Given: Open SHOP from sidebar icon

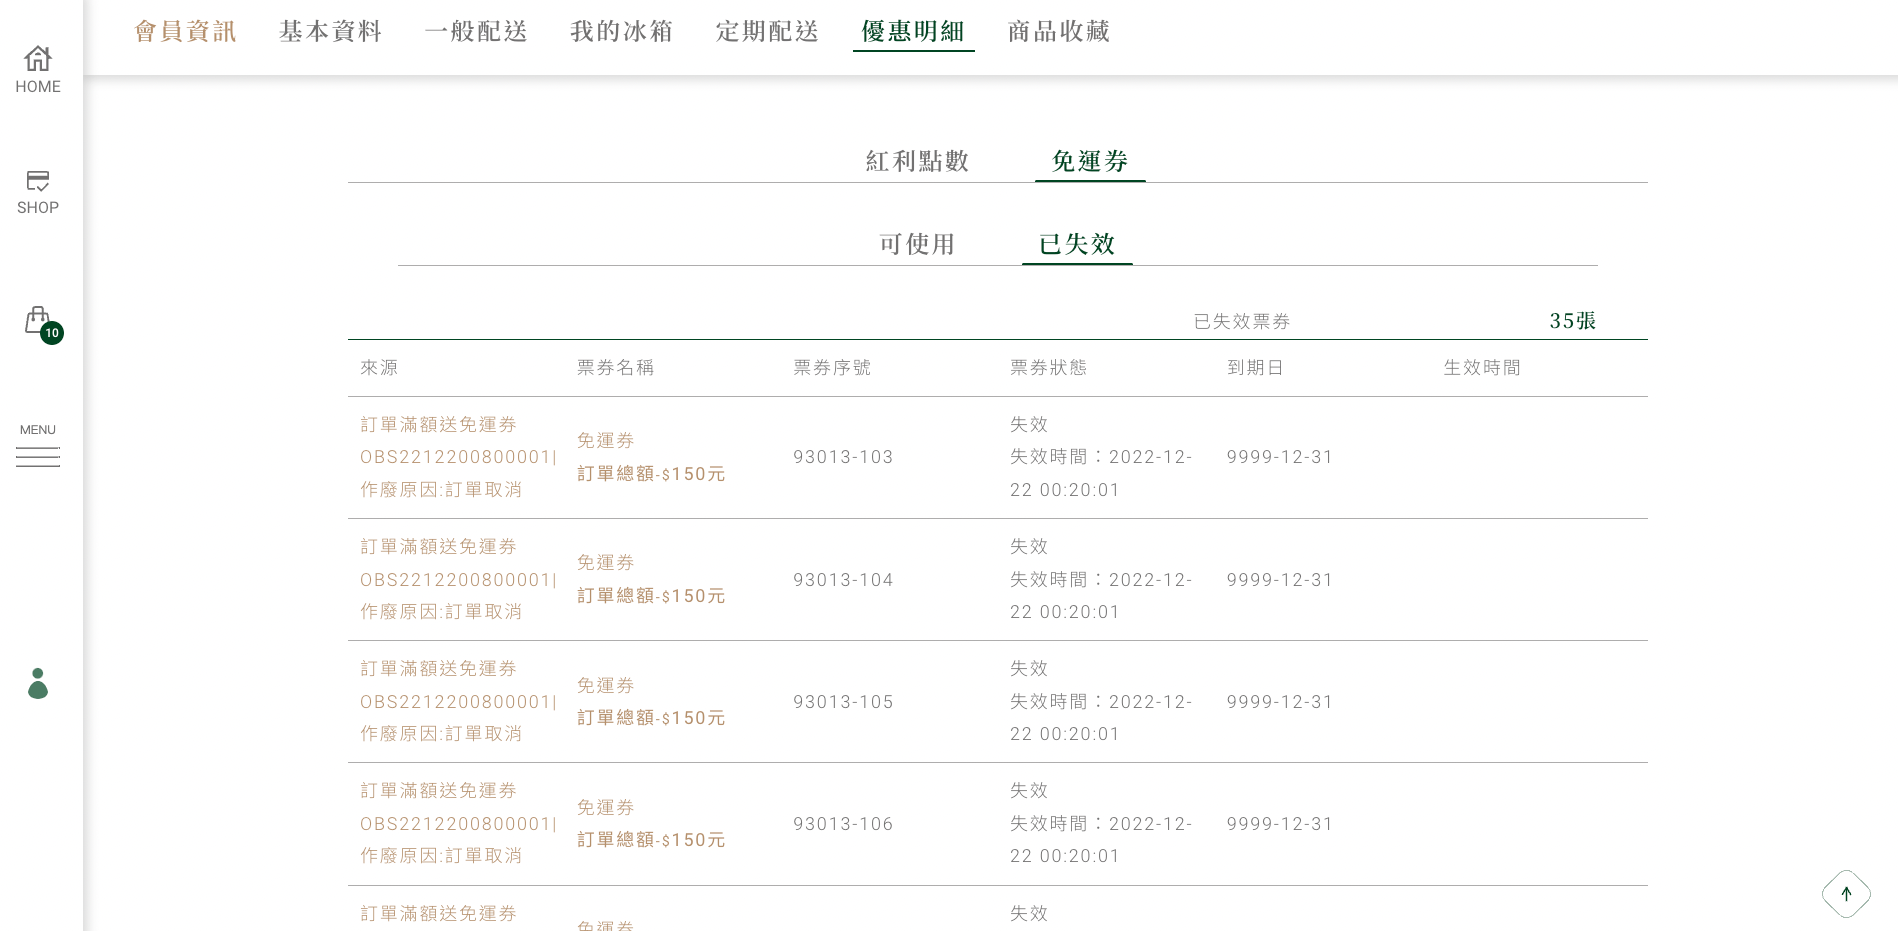Looking at the screenshot, I should coord(38,193).
